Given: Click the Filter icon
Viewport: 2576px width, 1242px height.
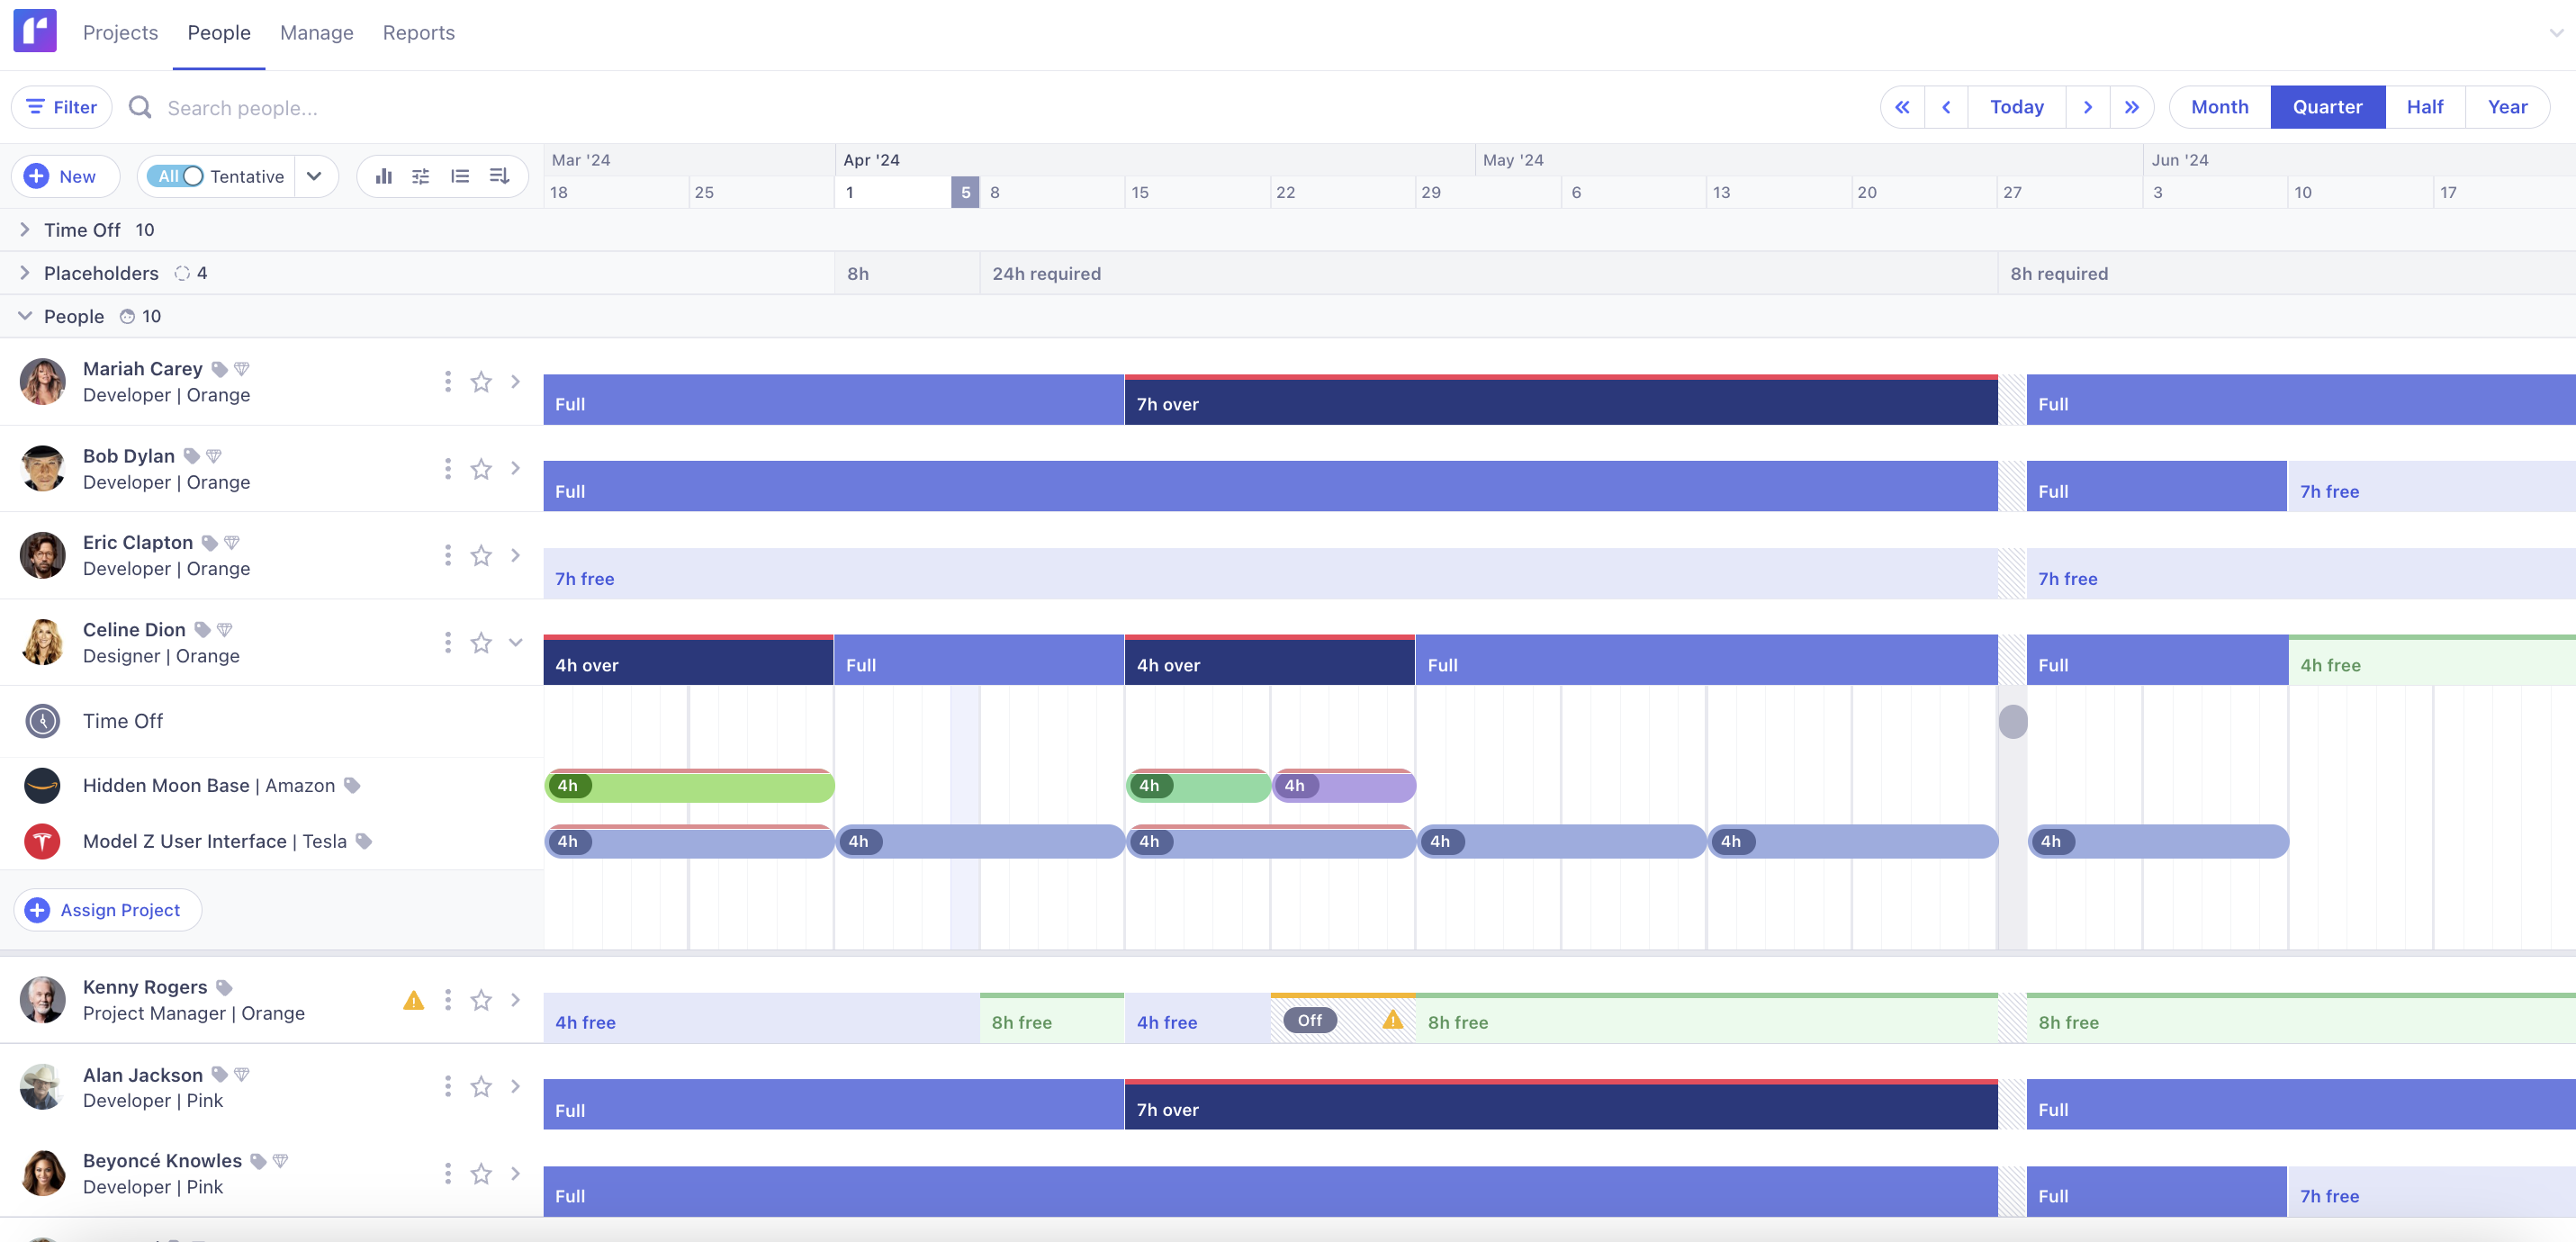Looking at the screenshot, I should 36,106.
